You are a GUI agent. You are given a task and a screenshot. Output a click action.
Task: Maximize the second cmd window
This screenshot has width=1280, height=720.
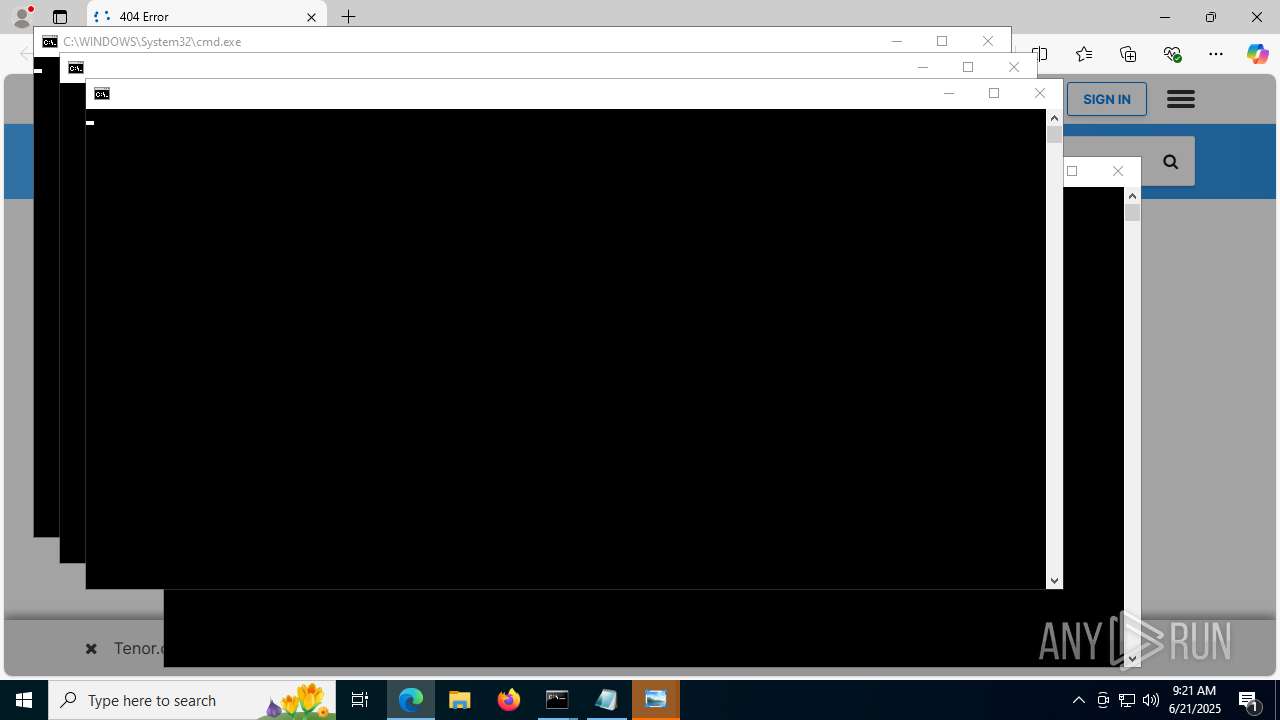pos(968,67)
